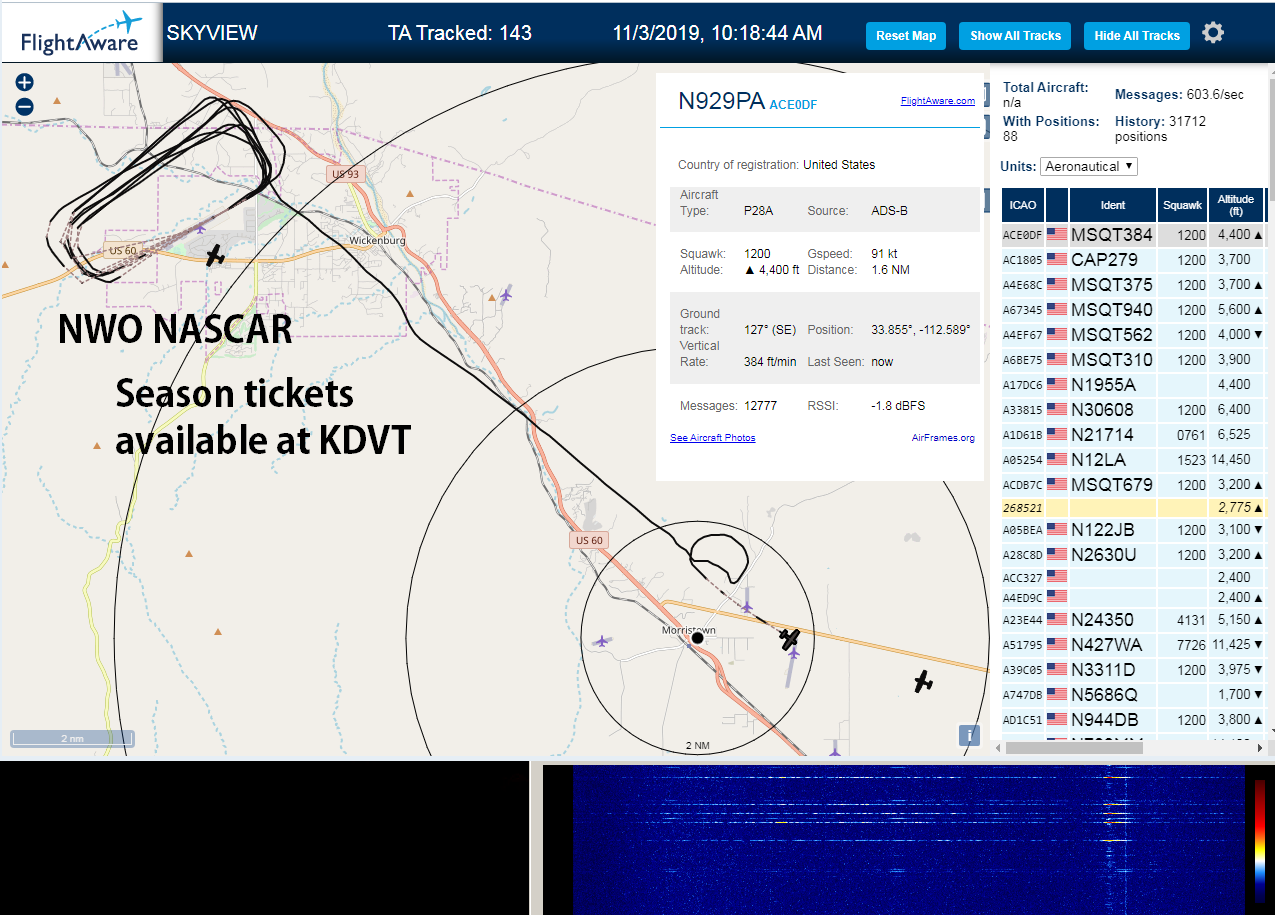Viewport: 1275px width, 915px height.
Task: Select the N30608 aircraft row
Action: pyautogui.click(x=1133, y=410)
